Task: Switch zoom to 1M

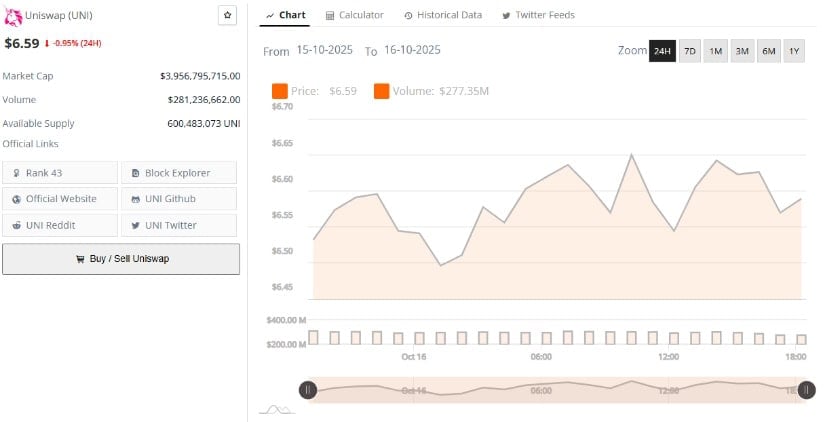Action: point(716,51)
